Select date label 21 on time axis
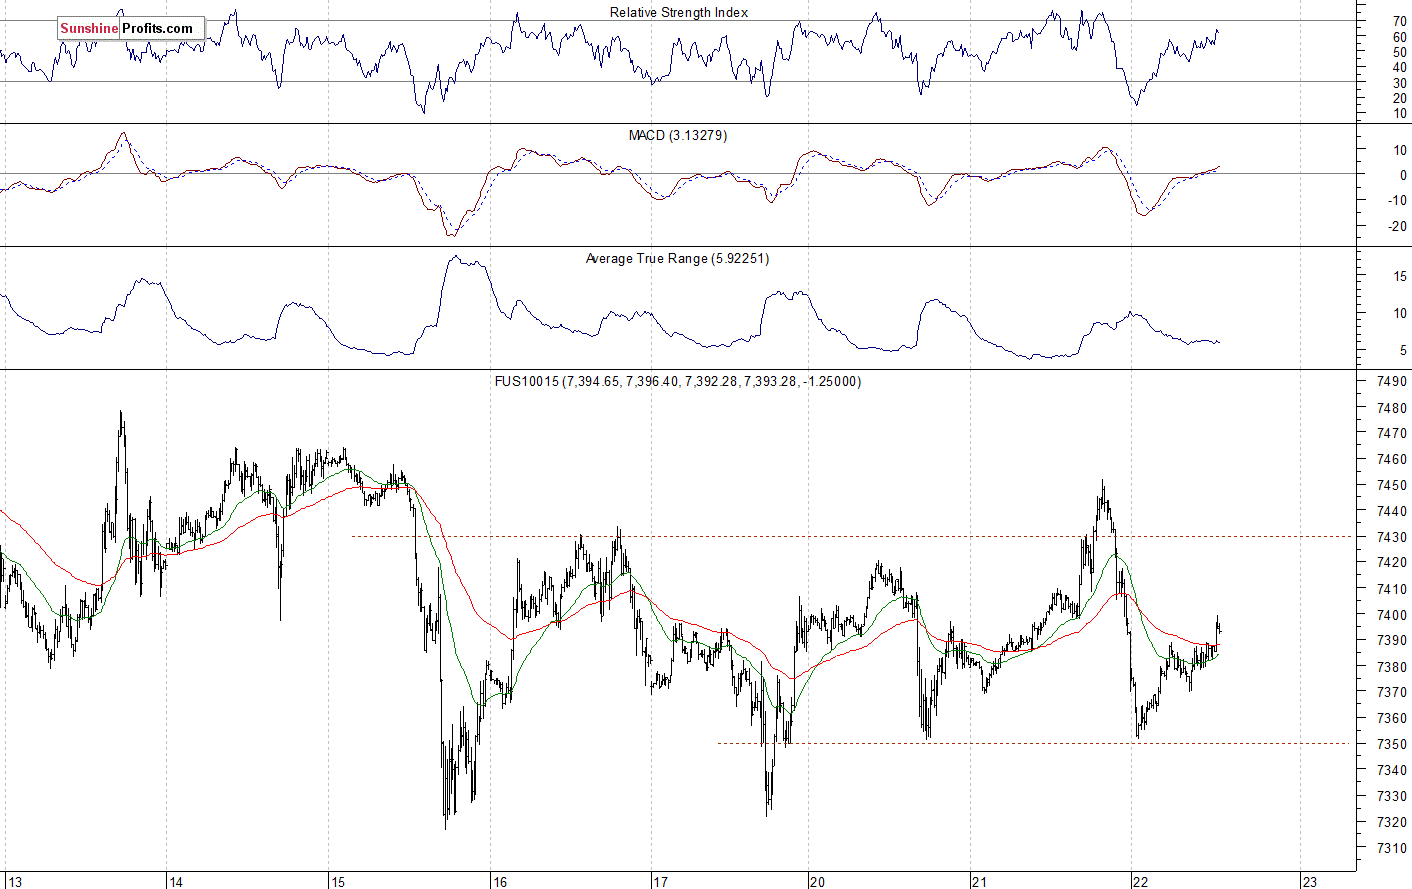Screen dimensions: 1412x889 (x=980, y=882)
